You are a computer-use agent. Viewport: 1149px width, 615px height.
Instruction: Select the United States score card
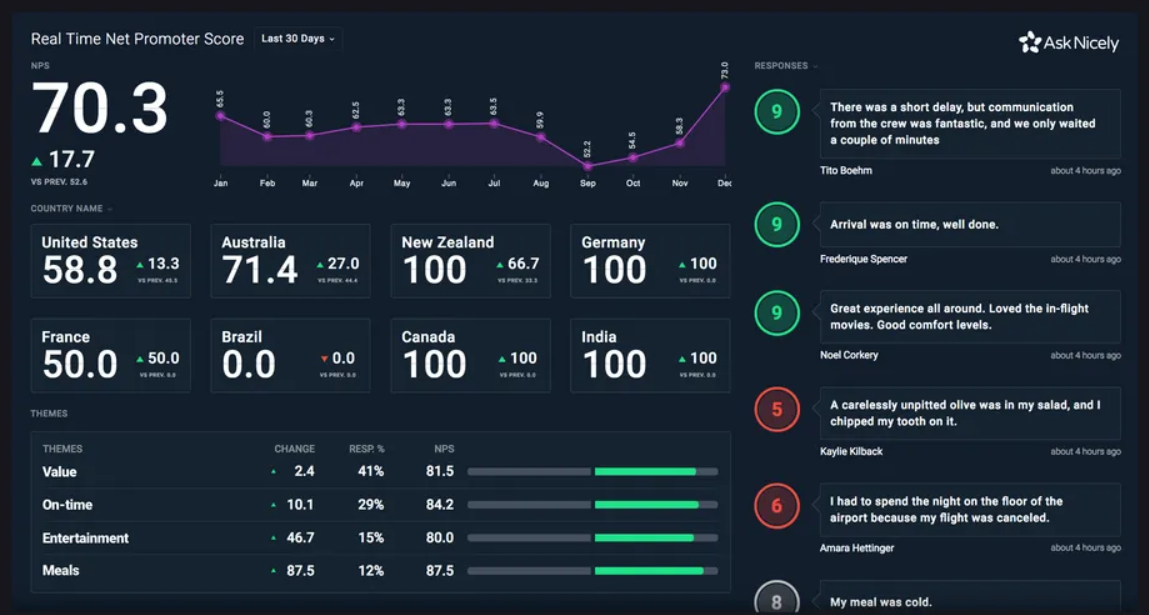point(111,261)
